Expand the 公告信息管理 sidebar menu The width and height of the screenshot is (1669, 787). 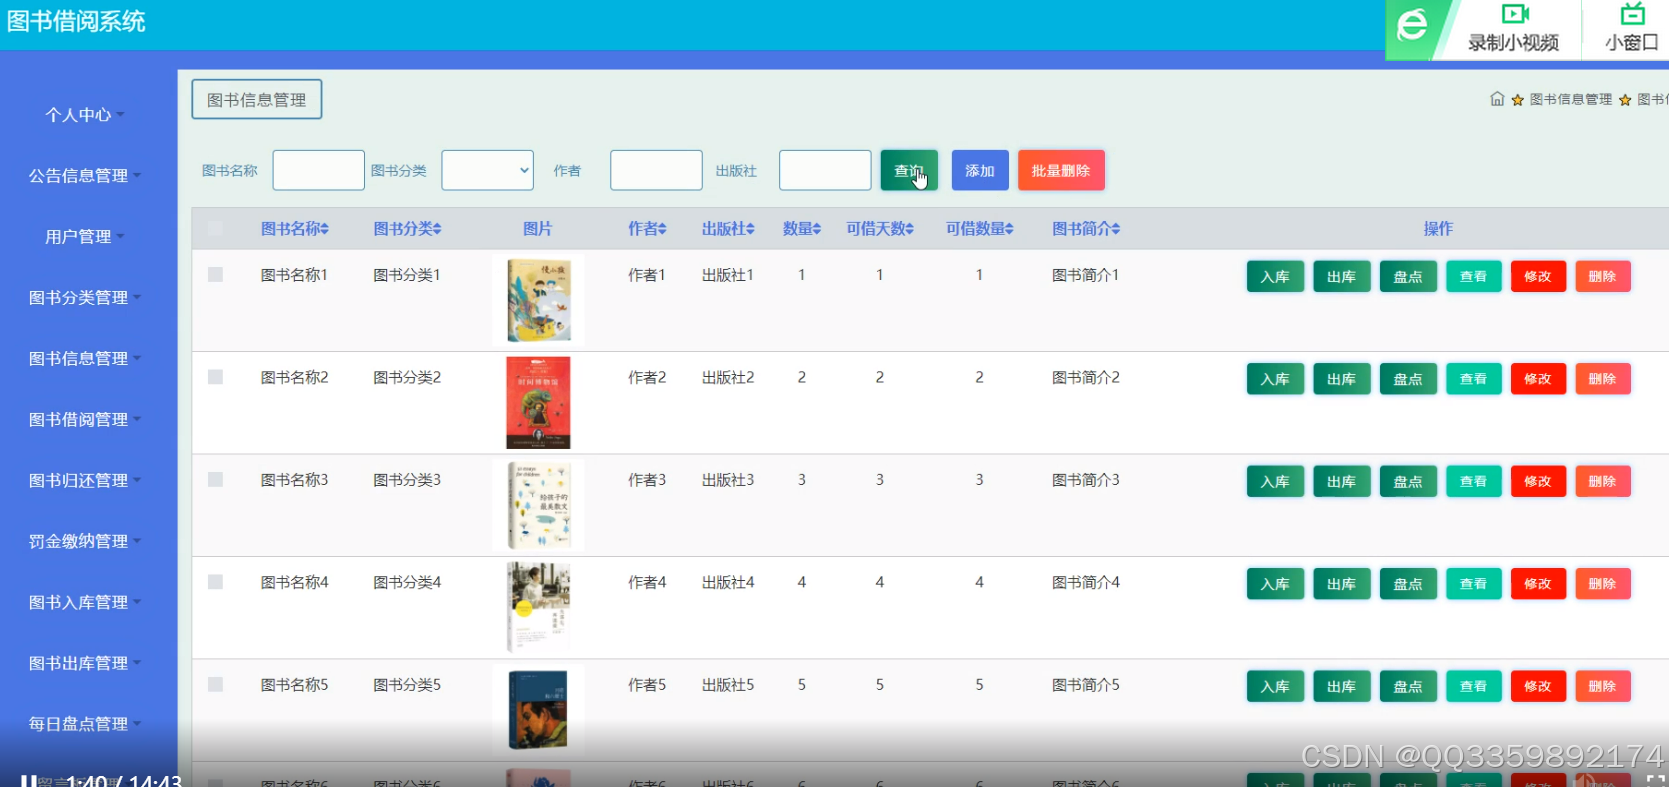[x=85, y=176]
